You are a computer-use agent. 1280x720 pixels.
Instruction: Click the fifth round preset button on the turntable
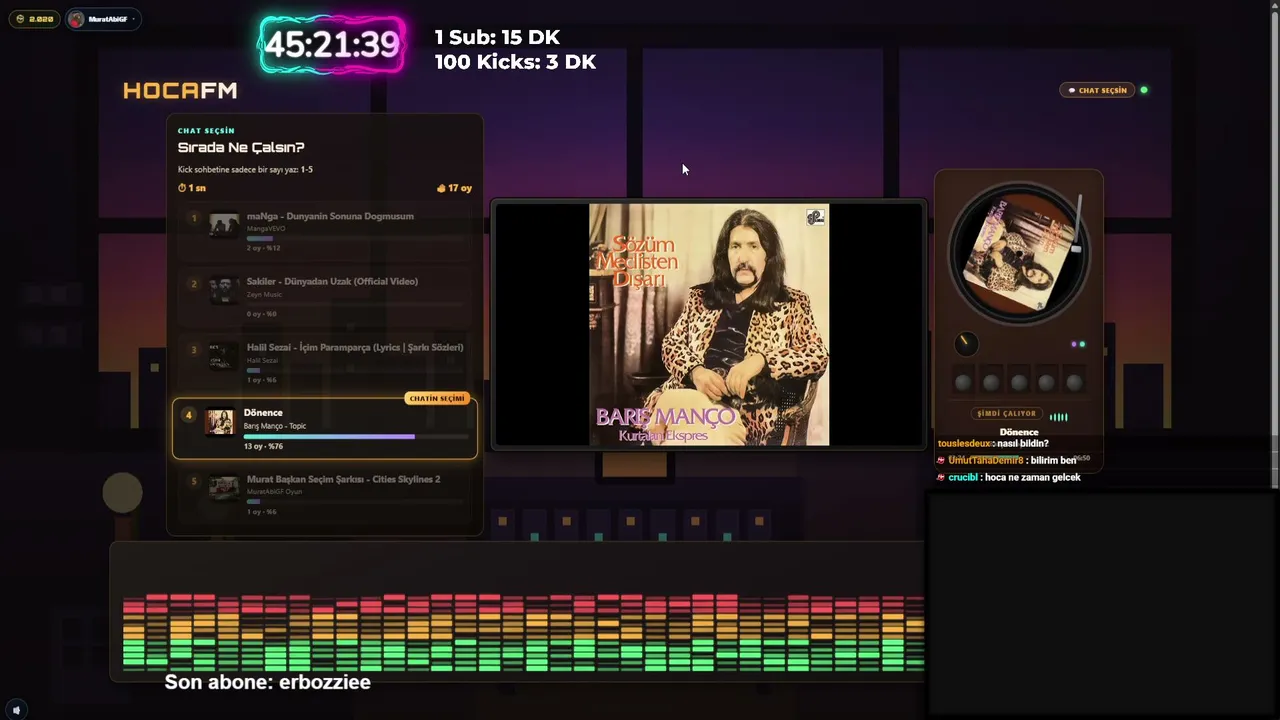point(1074,383)
